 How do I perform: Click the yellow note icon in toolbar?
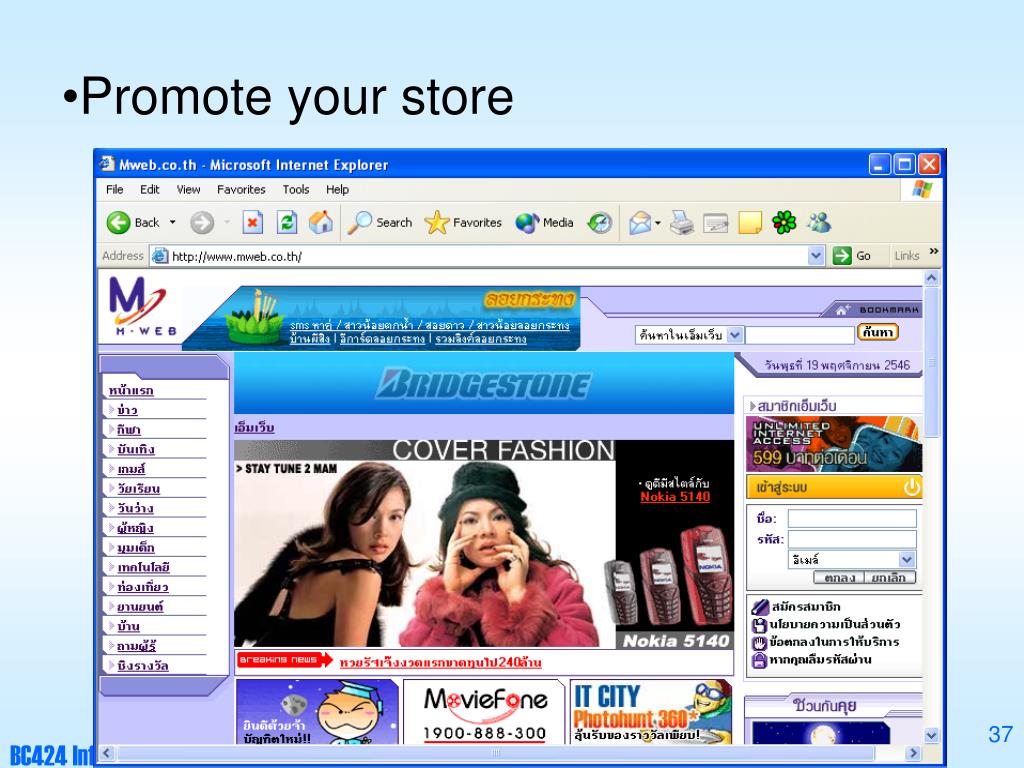(x=750, y=223)
